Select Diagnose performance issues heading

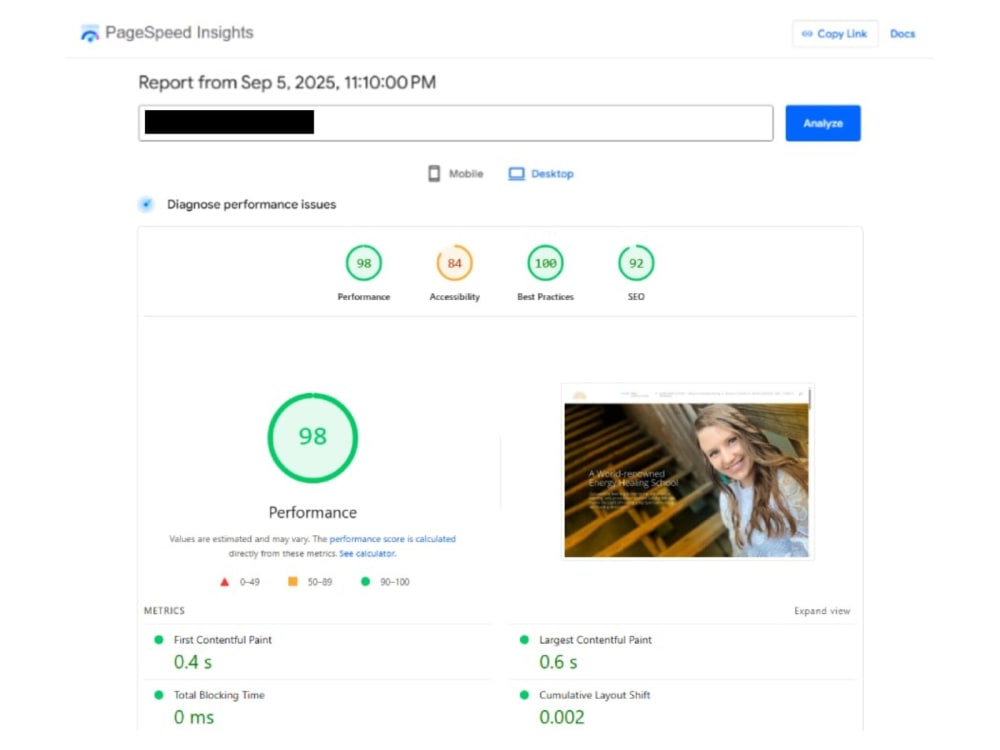coord(251,204)
